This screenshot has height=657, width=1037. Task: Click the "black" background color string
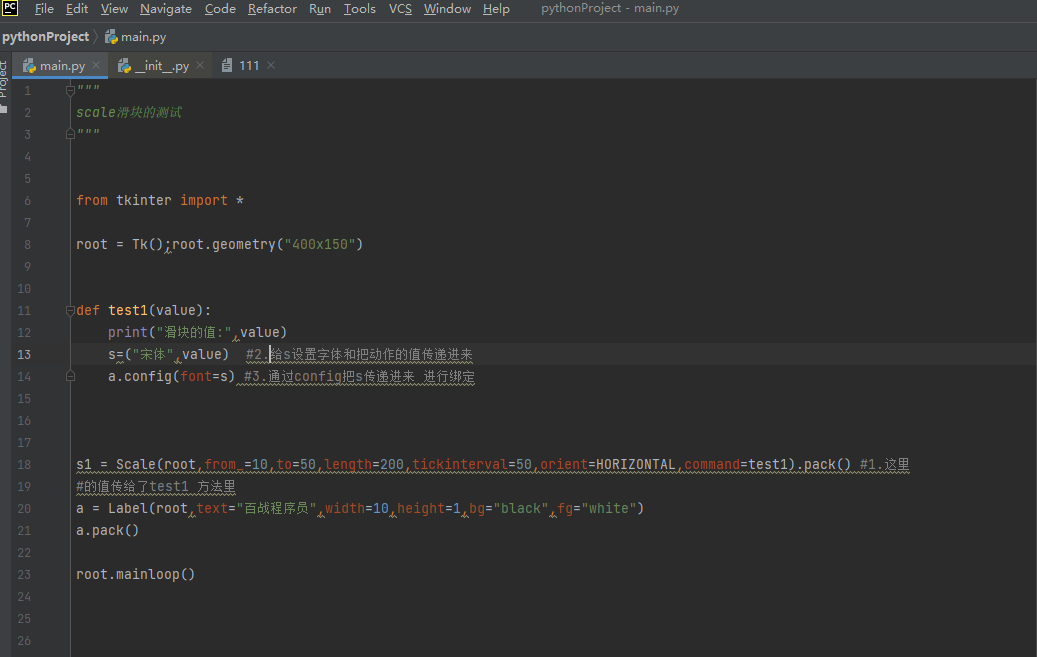521,509
